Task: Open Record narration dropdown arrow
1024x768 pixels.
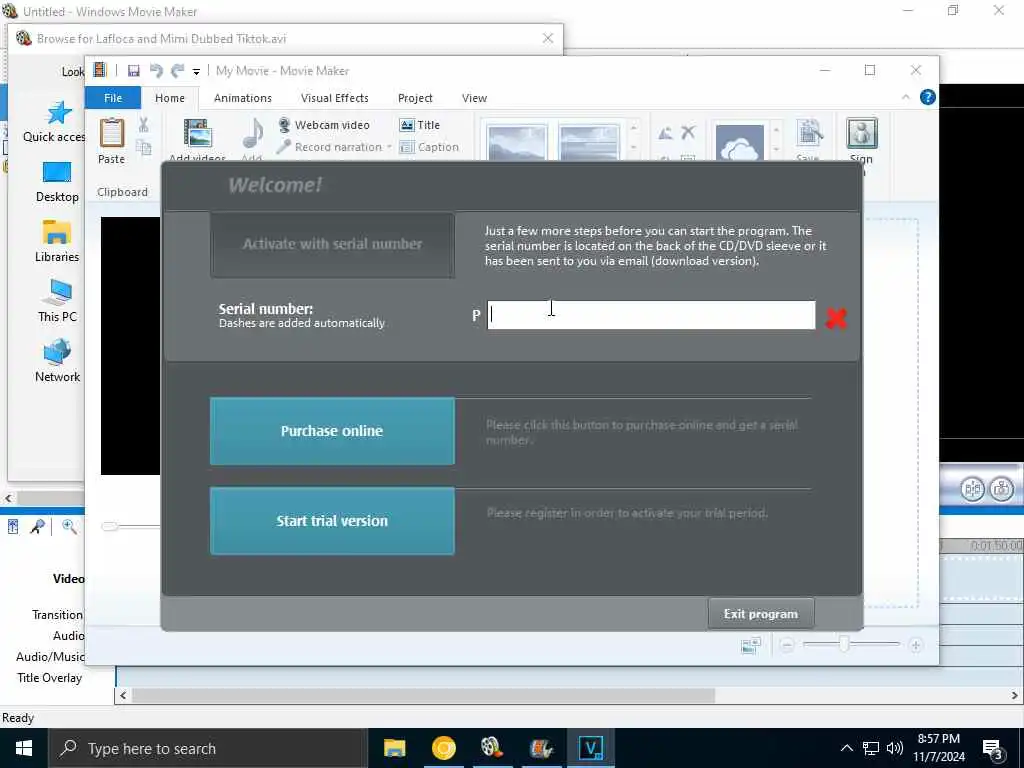Action: (389, 147)
